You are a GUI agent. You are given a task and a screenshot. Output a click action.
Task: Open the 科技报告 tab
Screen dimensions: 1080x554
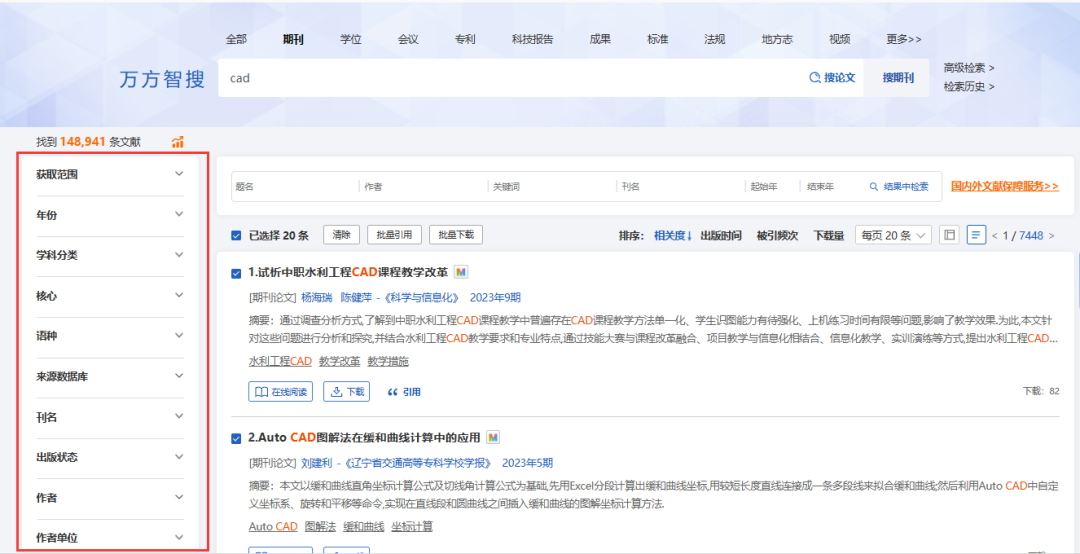tap(532, 39)
